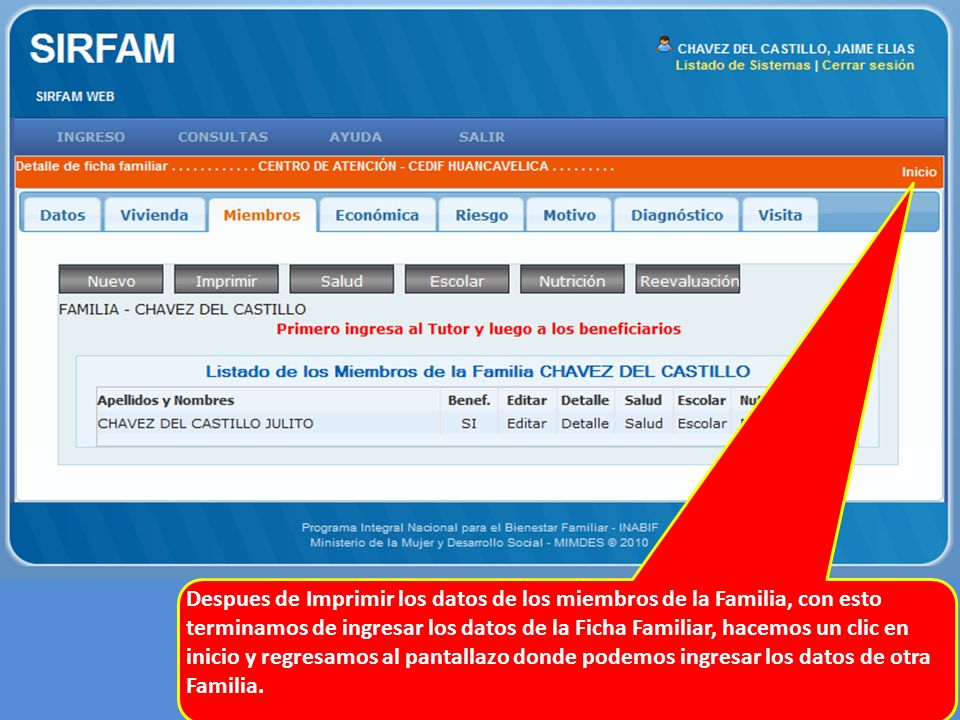Click the Reevaluación button

tap(688, 281)
